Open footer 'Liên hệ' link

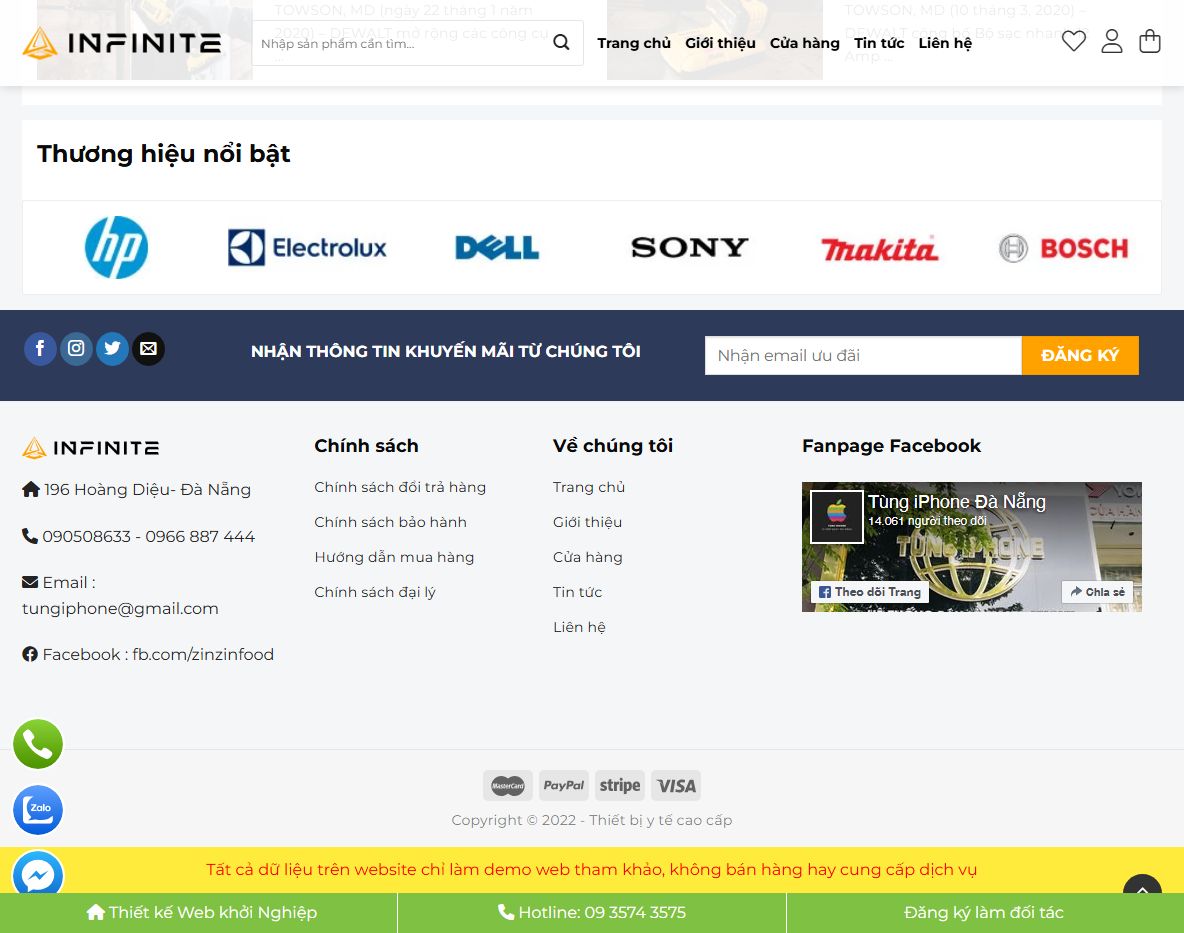coord(579,627)
